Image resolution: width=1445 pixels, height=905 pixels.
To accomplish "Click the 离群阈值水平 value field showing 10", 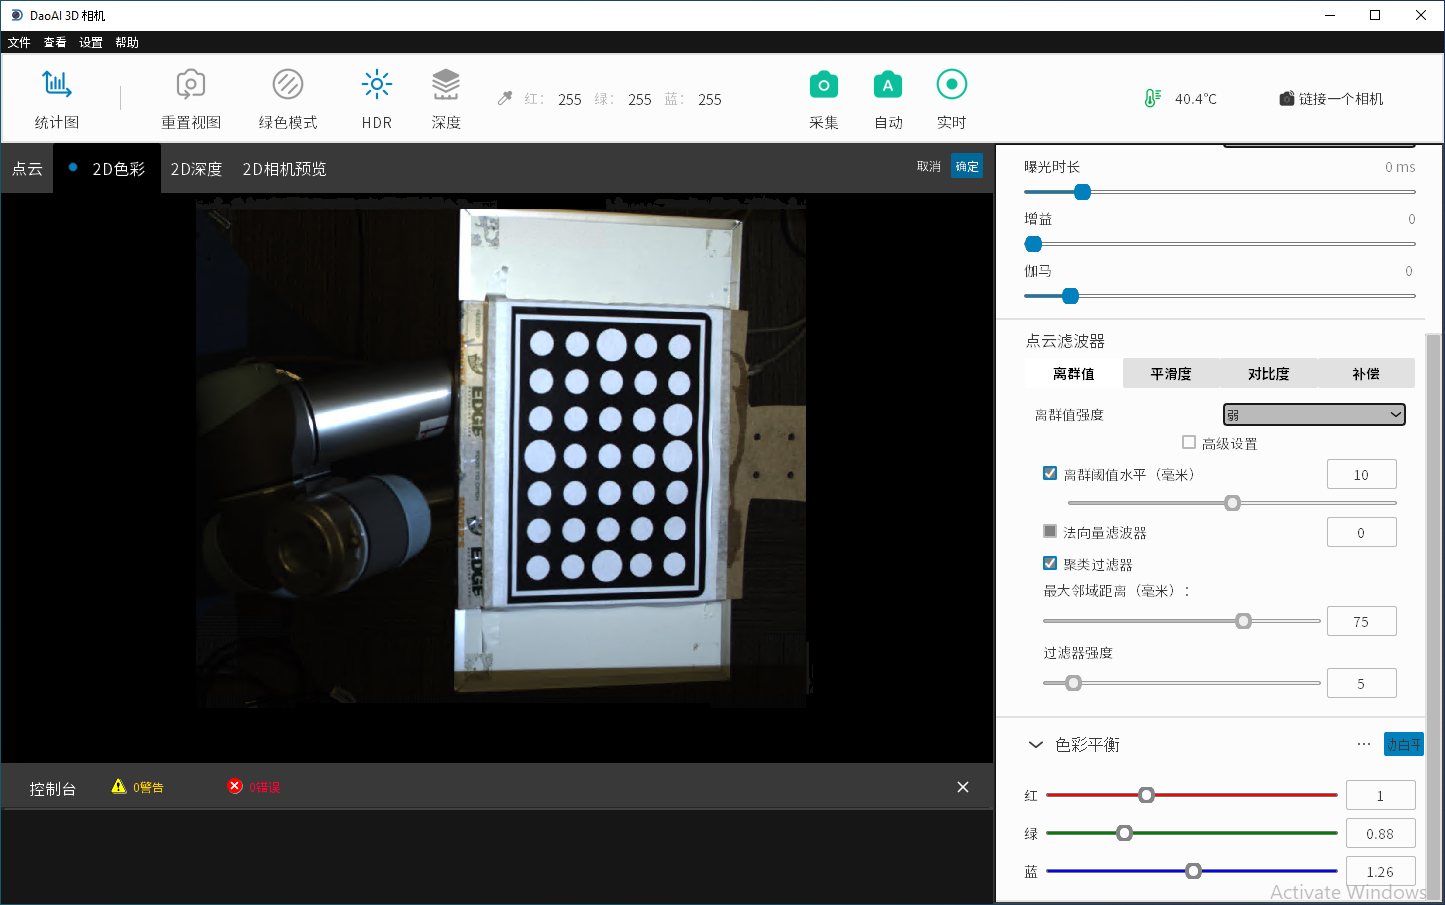I will pos(1361,474).
